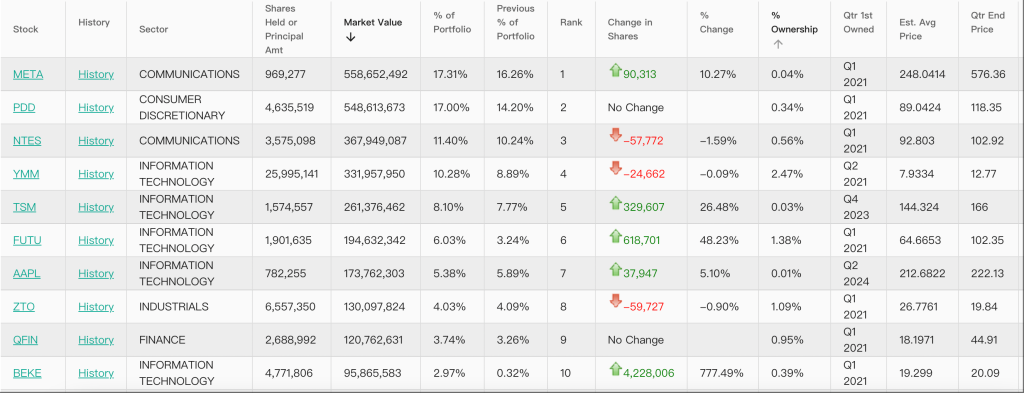The width and height of the screenshot is (1024, 393).
Task: Click red down arrow in ZTO row
Action: tap(615, 302)
